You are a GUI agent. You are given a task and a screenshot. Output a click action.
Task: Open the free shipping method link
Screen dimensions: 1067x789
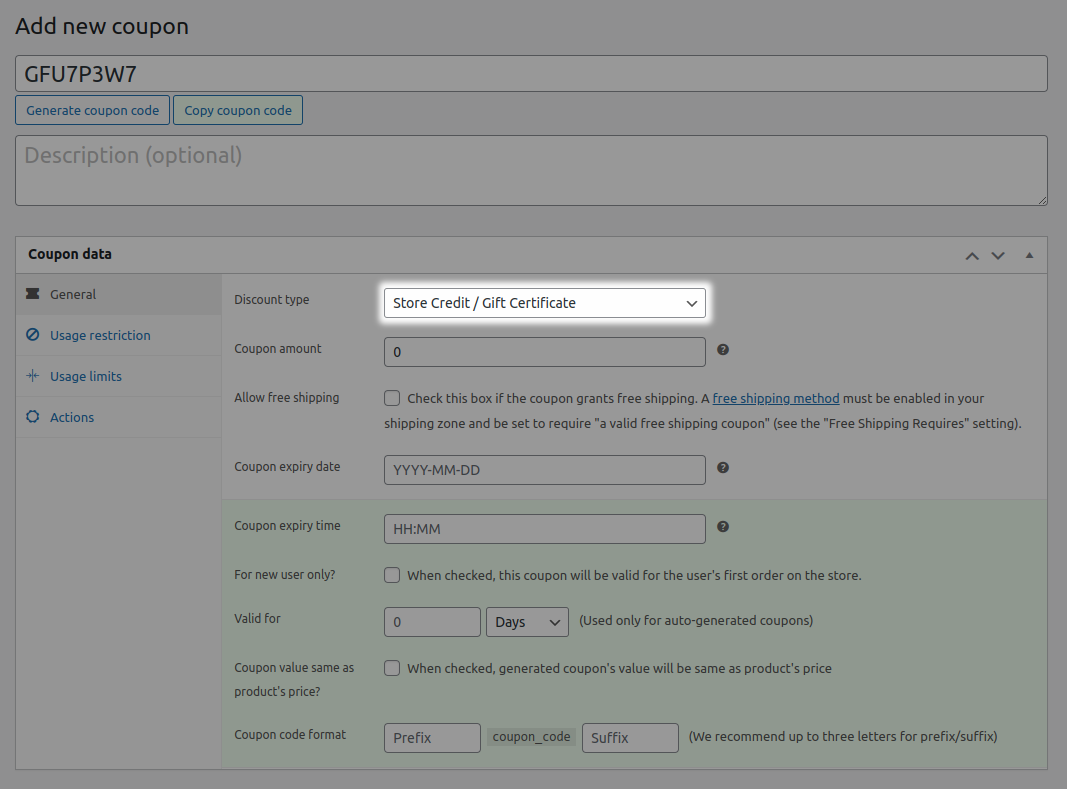click(775, 398)
